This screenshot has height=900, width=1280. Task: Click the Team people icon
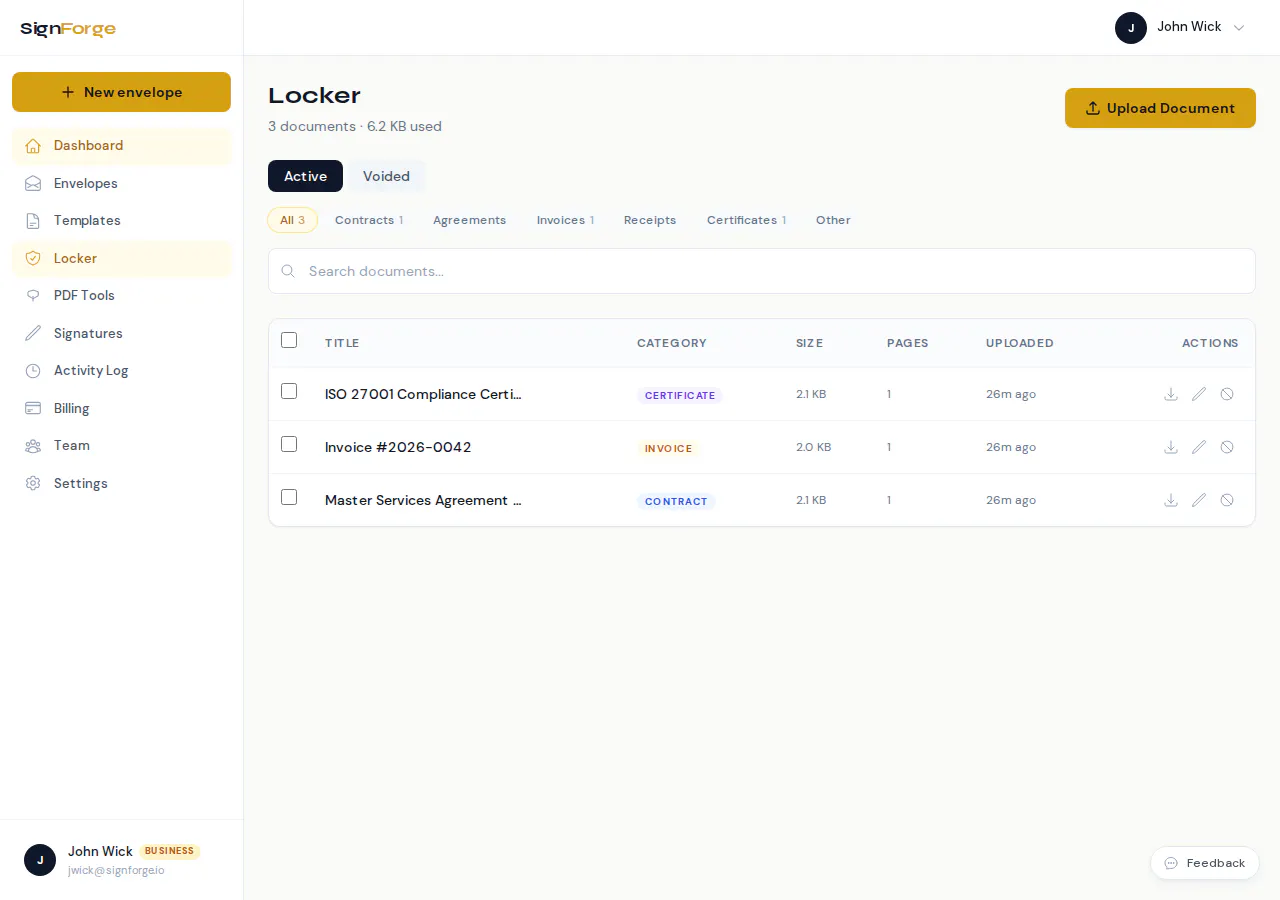tap(33, 446)
